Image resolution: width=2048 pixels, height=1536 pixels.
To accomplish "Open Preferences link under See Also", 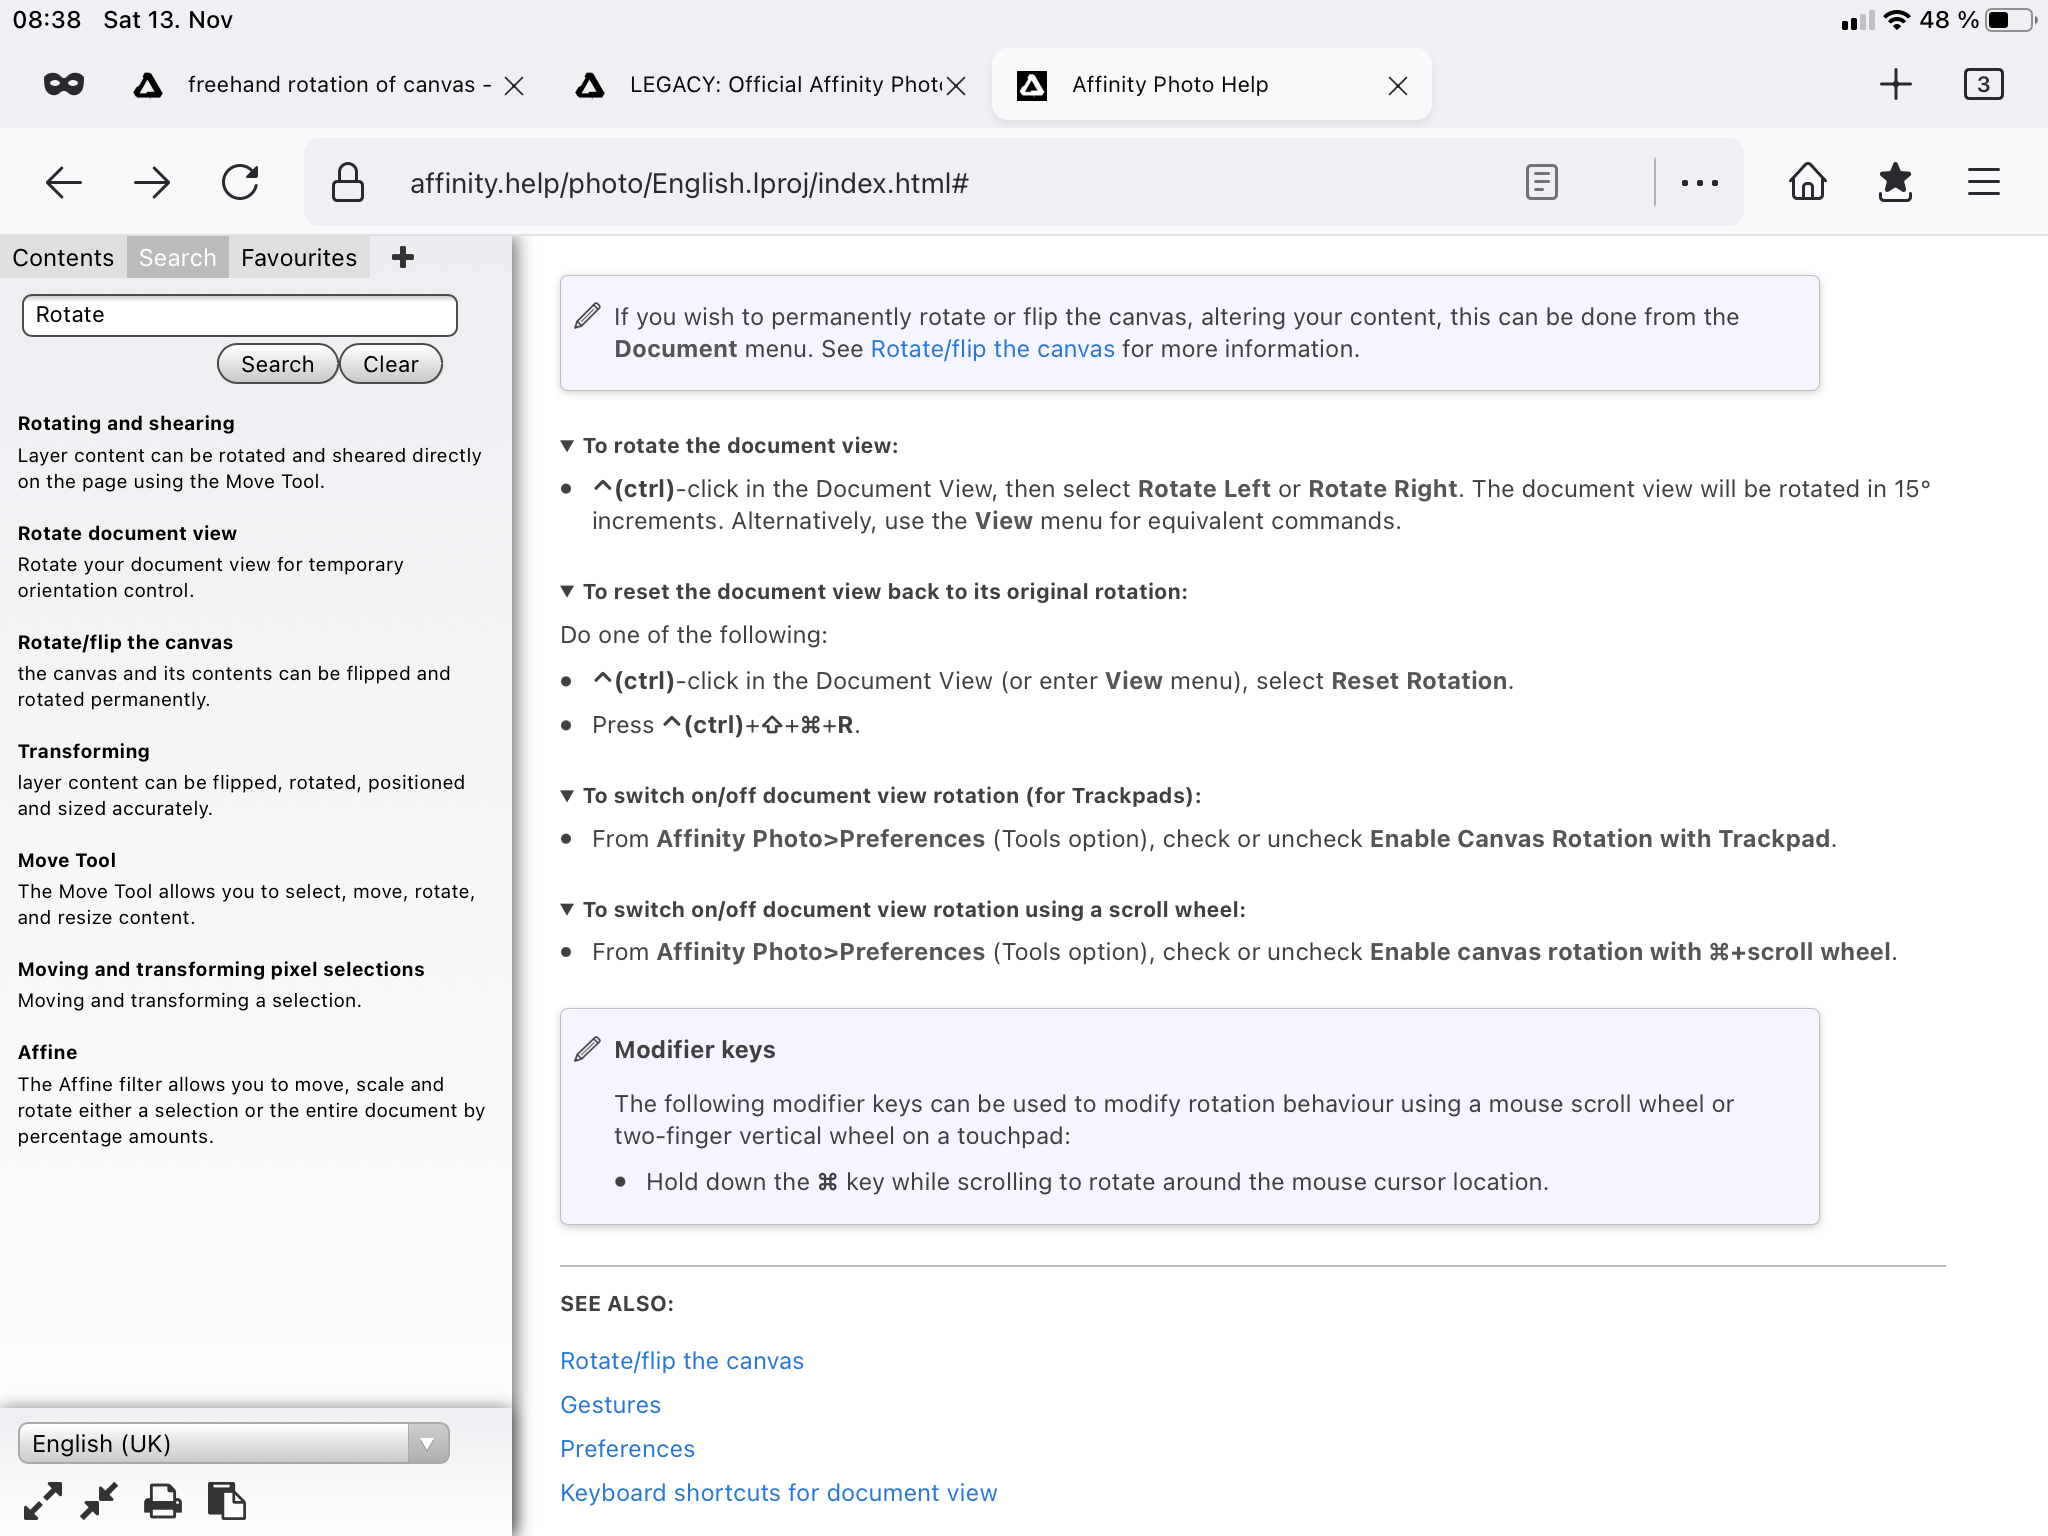I will tap(627, 1449).
